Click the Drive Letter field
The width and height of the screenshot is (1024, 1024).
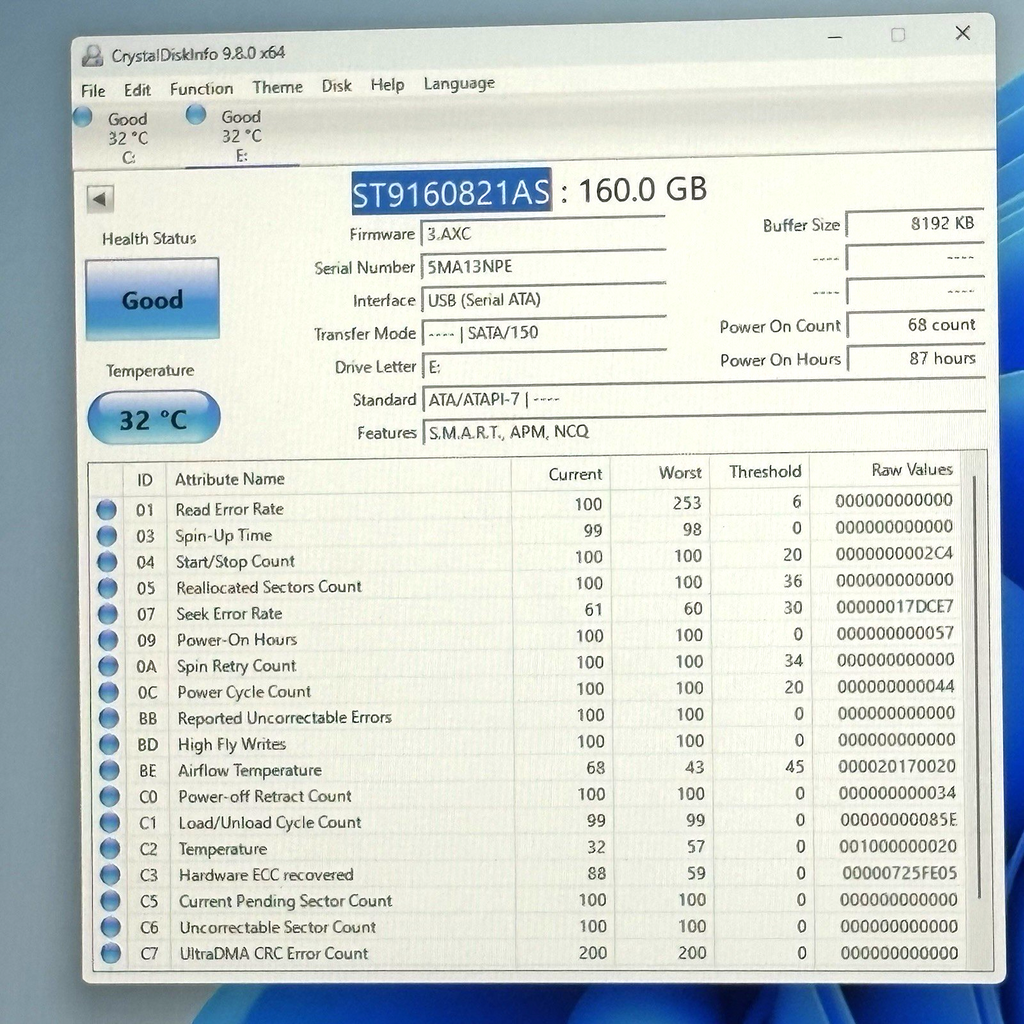tap(543, 366)
